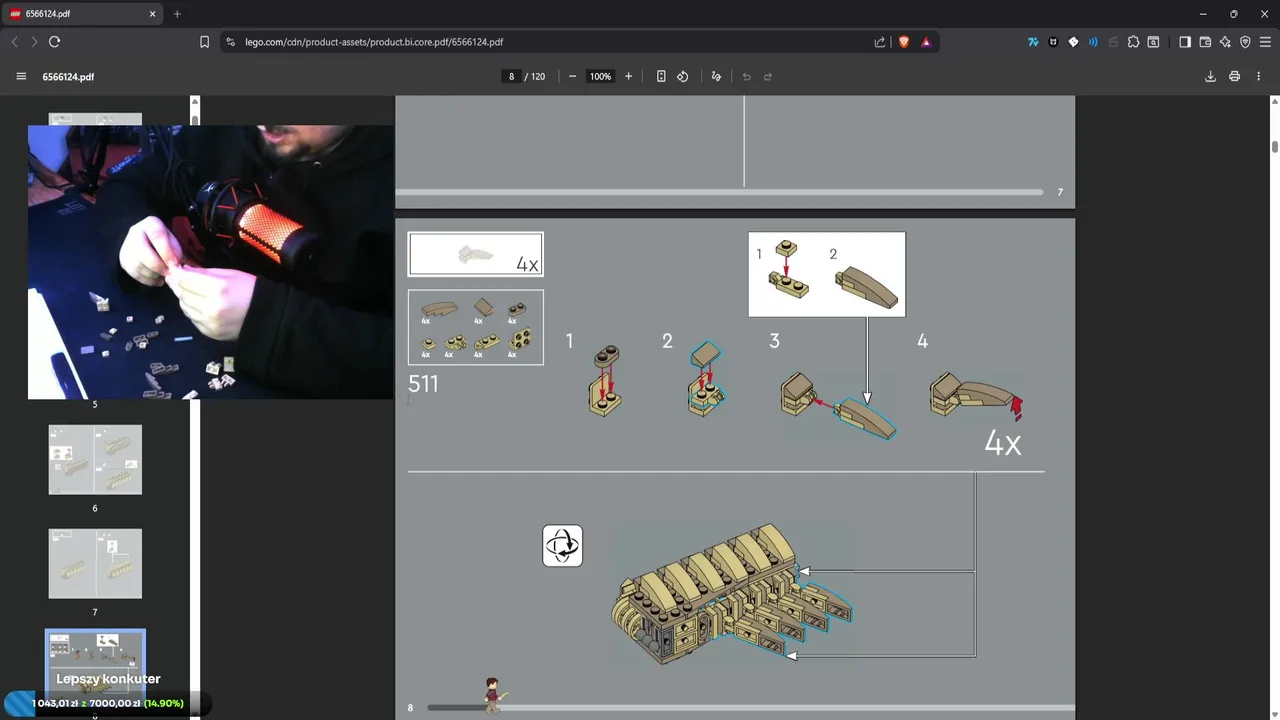Open the browser main hamburger menu
This screenshot has height=720, width=1280.
coord(1265,42)
